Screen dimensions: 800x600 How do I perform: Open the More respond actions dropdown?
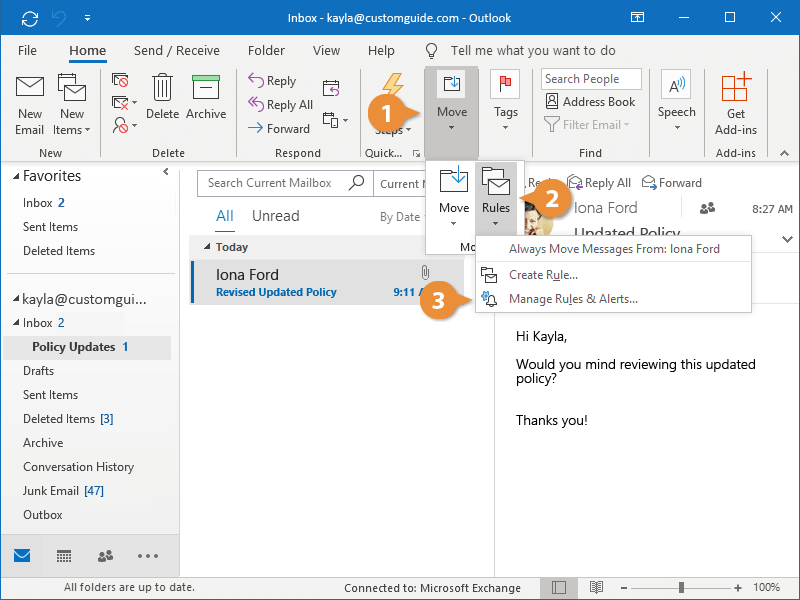(x=335, y=120)
